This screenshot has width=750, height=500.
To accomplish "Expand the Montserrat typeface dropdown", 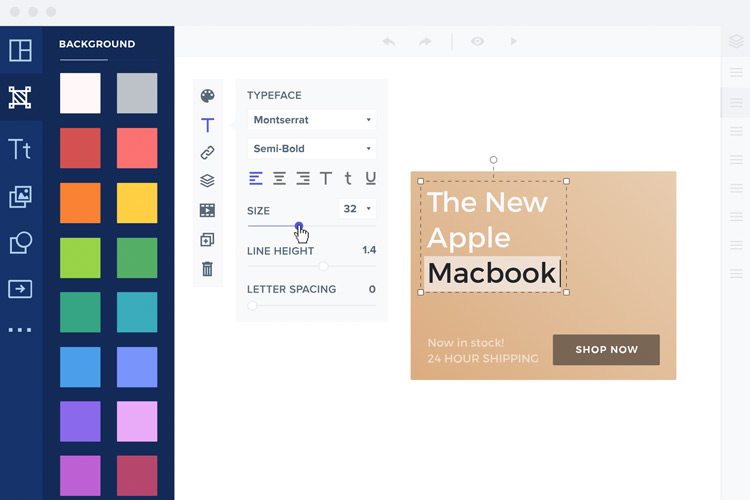I will tap(311, 120).
